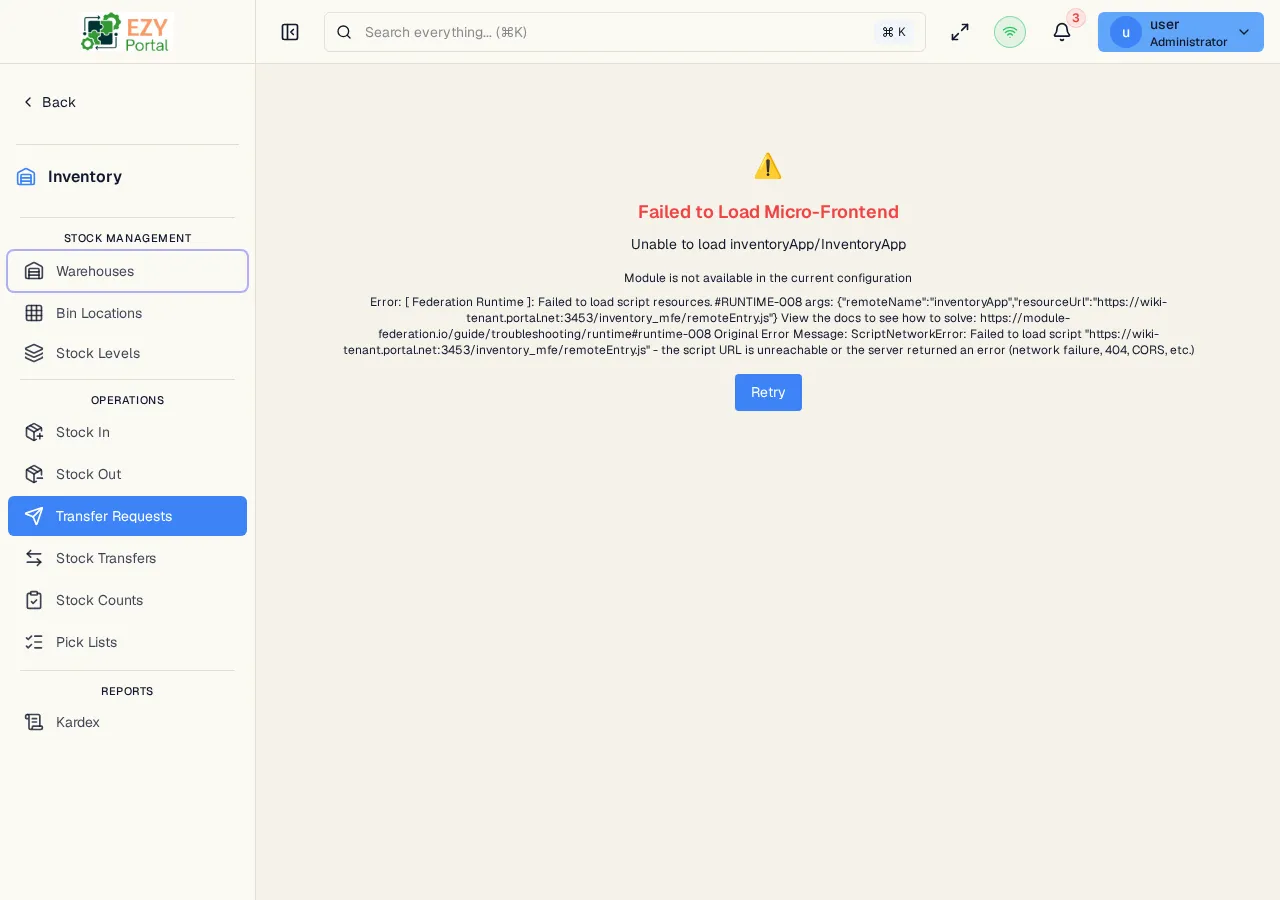The width and height of the screenshot is (1280, 900).
Task: Click the Inventory heading
Action: click(85, 177)
